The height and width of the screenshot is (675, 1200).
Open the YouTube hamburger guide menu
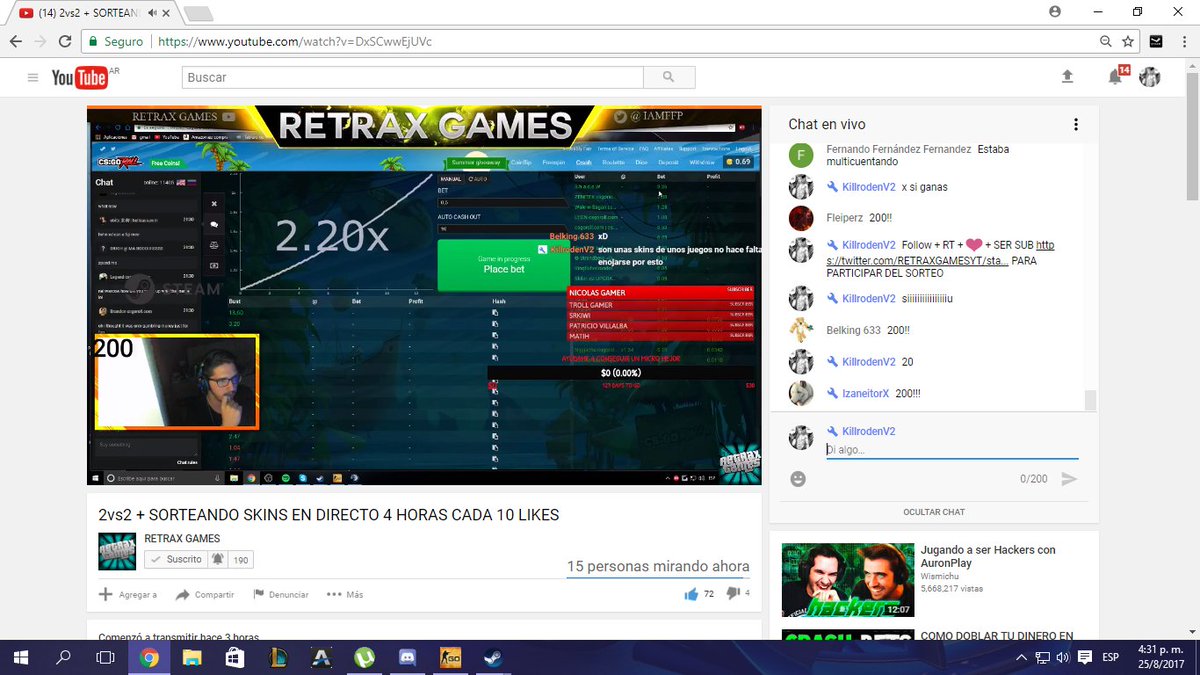(33, 77)
